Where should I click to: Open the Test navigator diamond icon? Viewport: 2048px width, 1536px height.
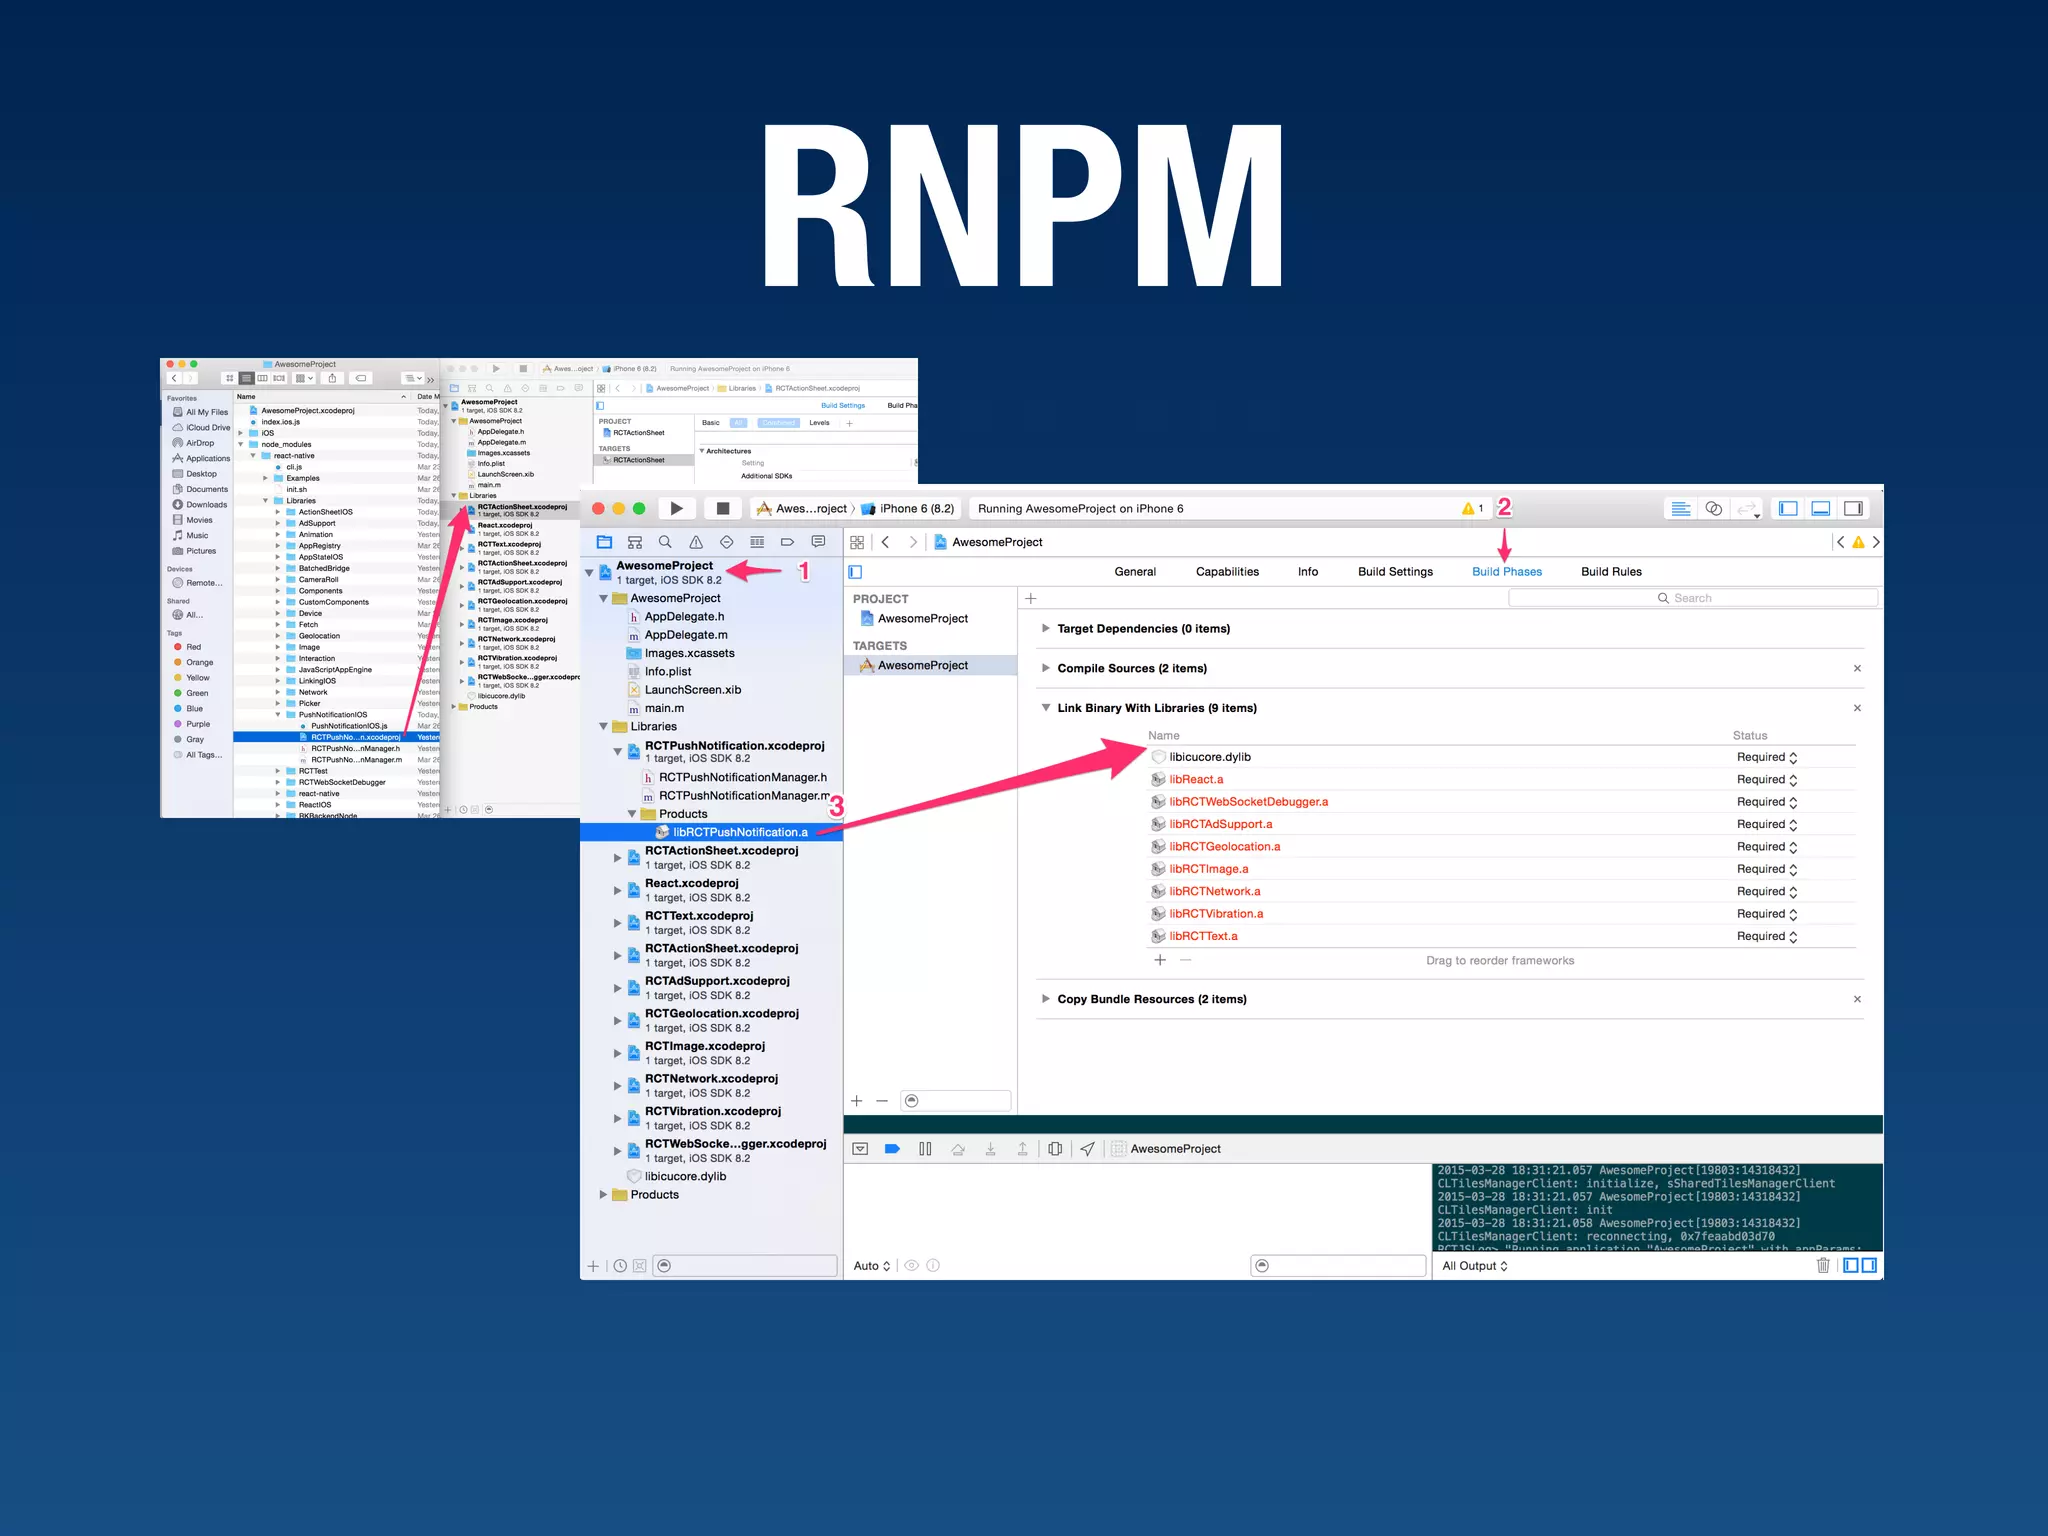(x=727, y=542)
